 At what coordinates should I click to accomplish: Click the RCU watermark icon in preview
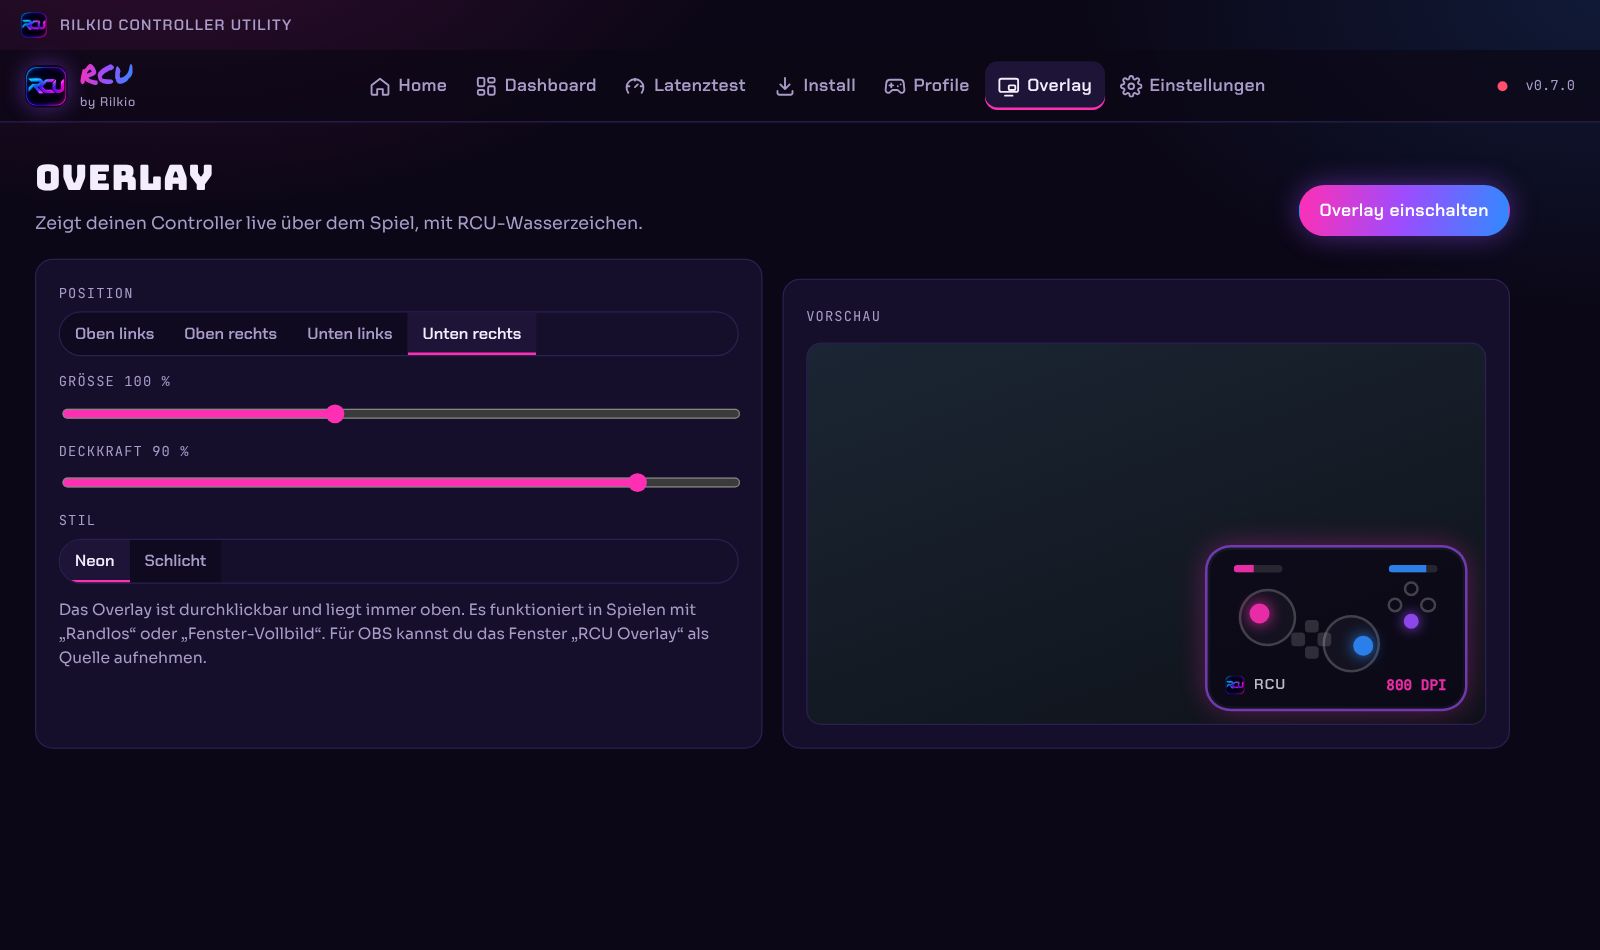pyautogui.click(x=1235, y=684)
